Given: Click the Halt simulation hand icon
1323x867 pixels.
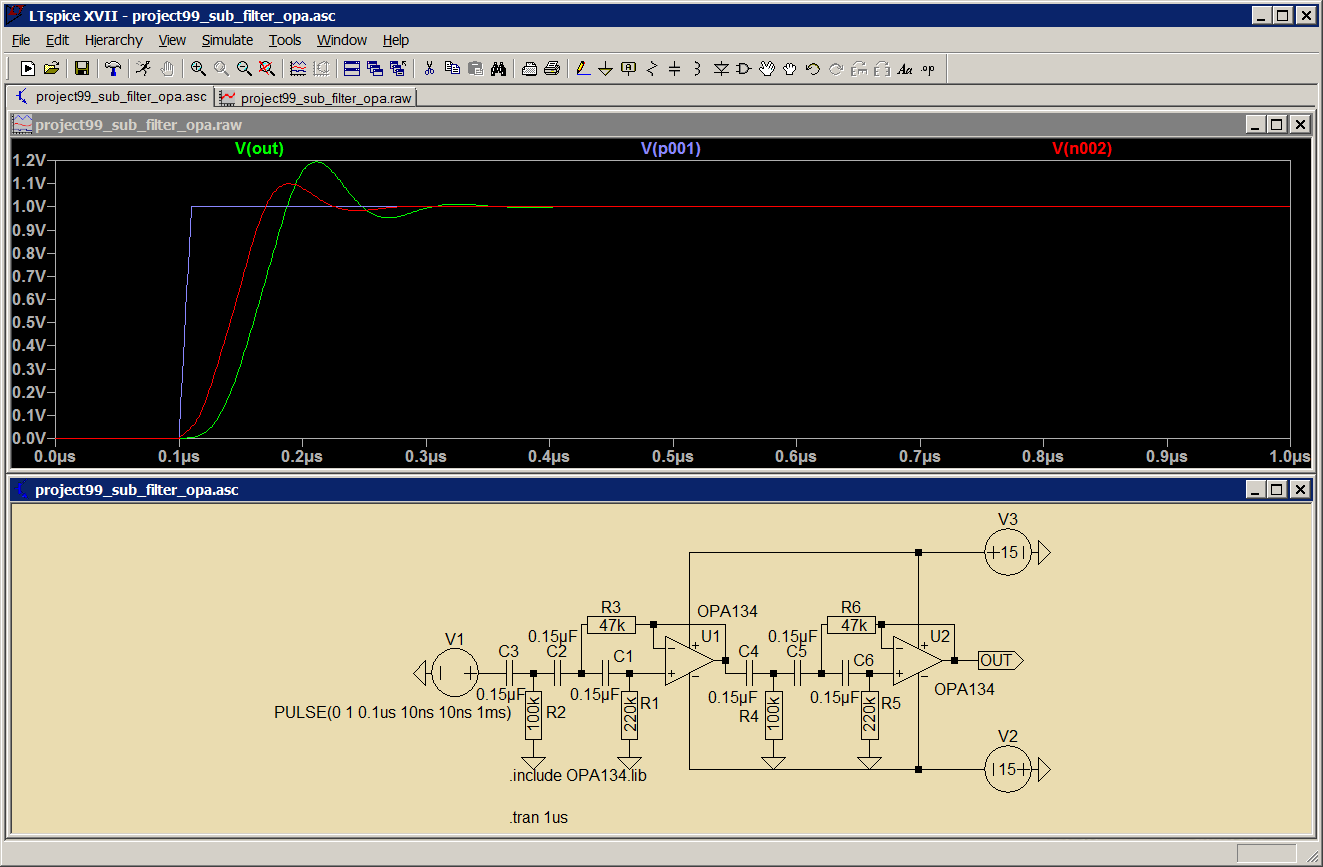Looking at the screenshot, I should click(167, 68).
